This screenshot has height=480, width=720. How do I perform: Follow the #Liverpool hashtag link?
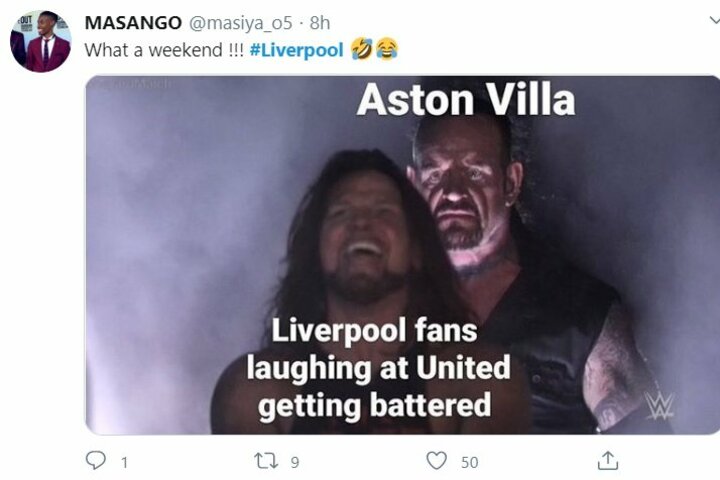pyautogui.click(x=297, y=50)
